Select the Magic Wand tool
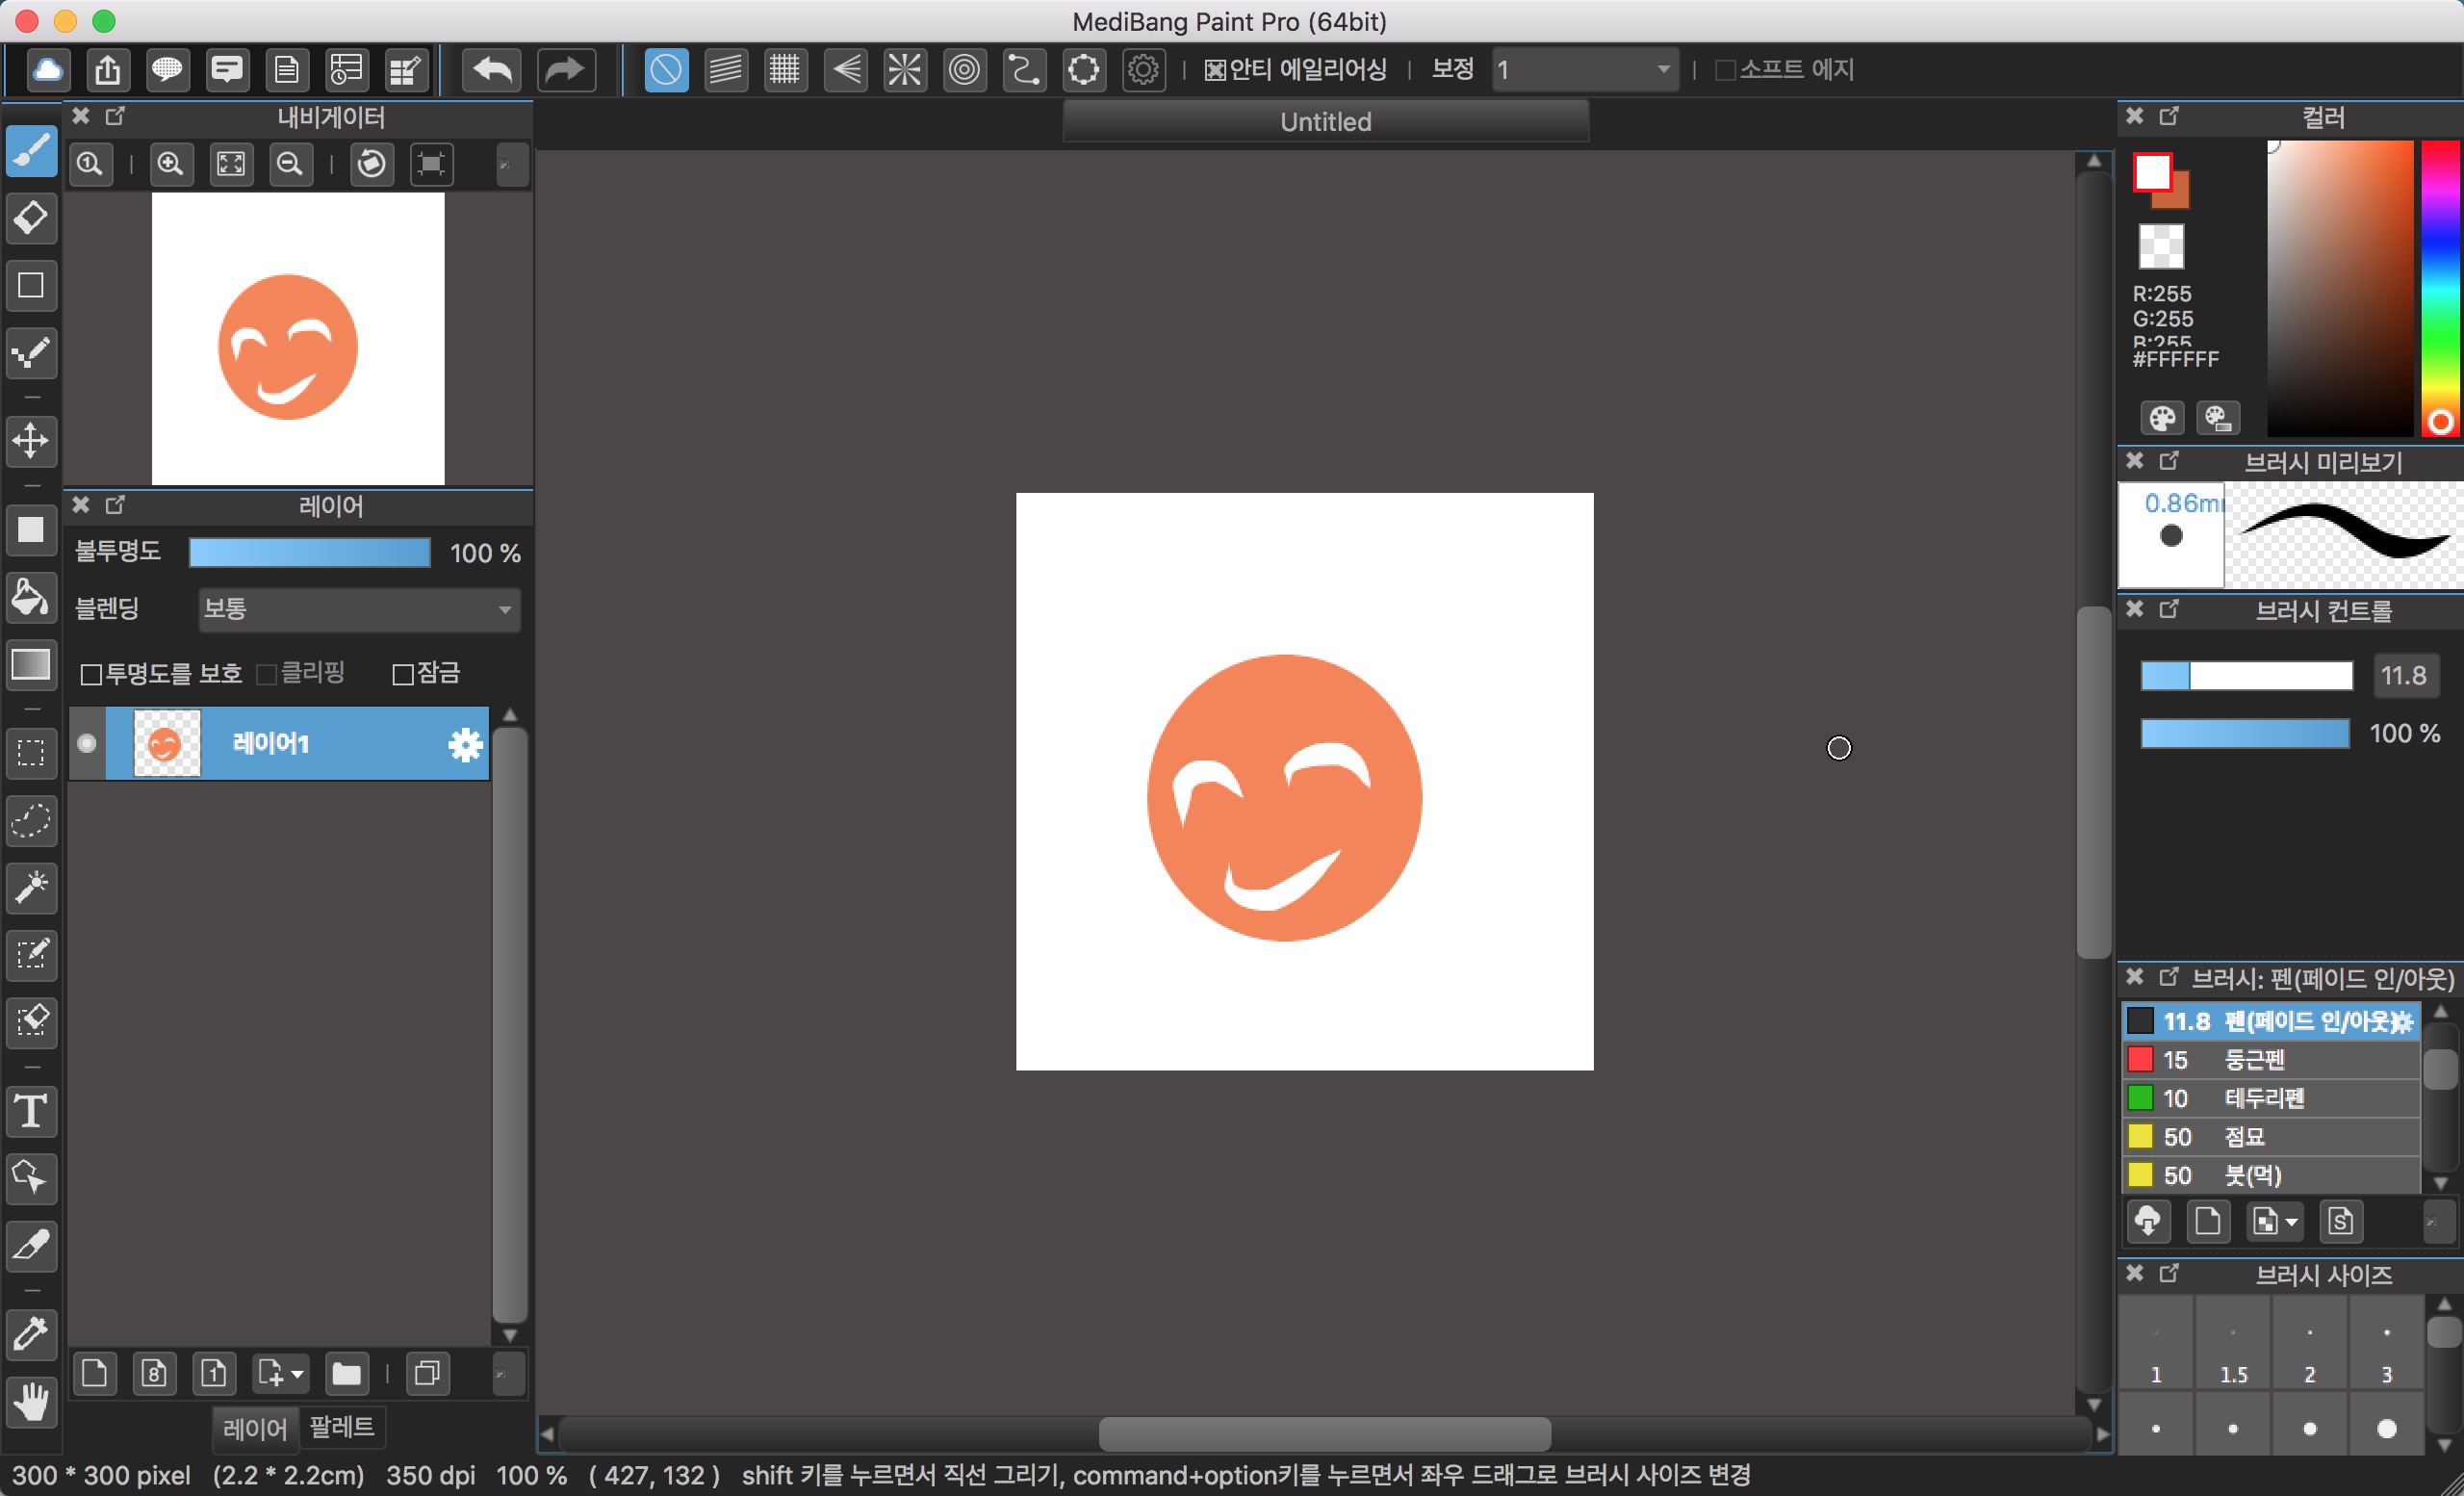Screen dimensions: 2464x1496 (31, 887)
